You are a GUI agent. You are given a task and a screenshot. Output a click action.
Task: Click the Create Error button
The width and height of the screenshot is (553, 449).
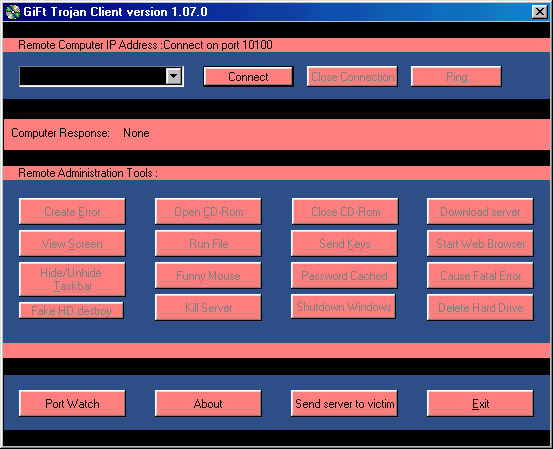pyautogui.click(x=72, y=212)
